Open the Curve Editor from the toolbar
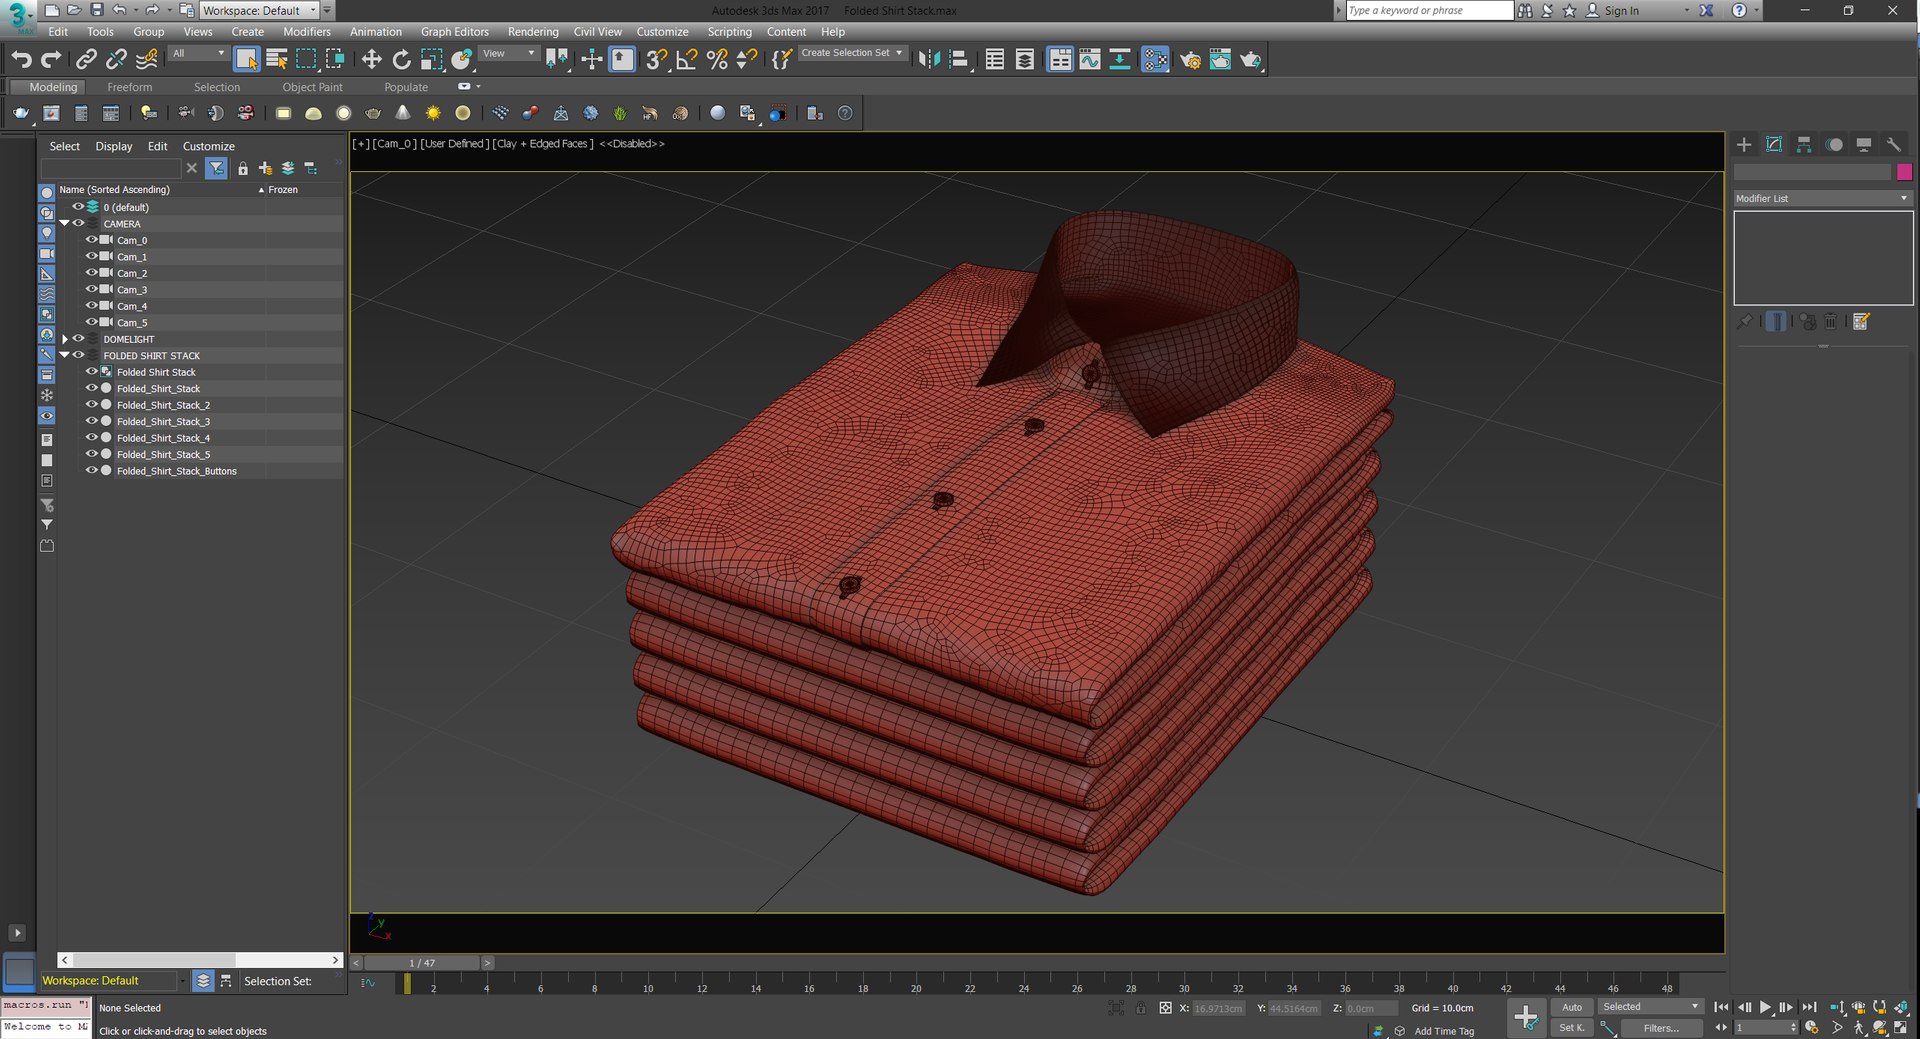1920x1039 pixels. click(1090, 60)
